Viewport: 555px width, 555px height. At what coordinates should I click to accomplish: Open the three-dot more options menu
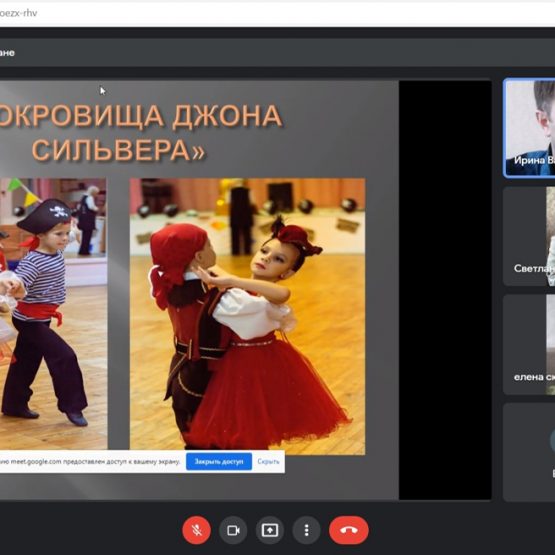(x=307, y=530)
